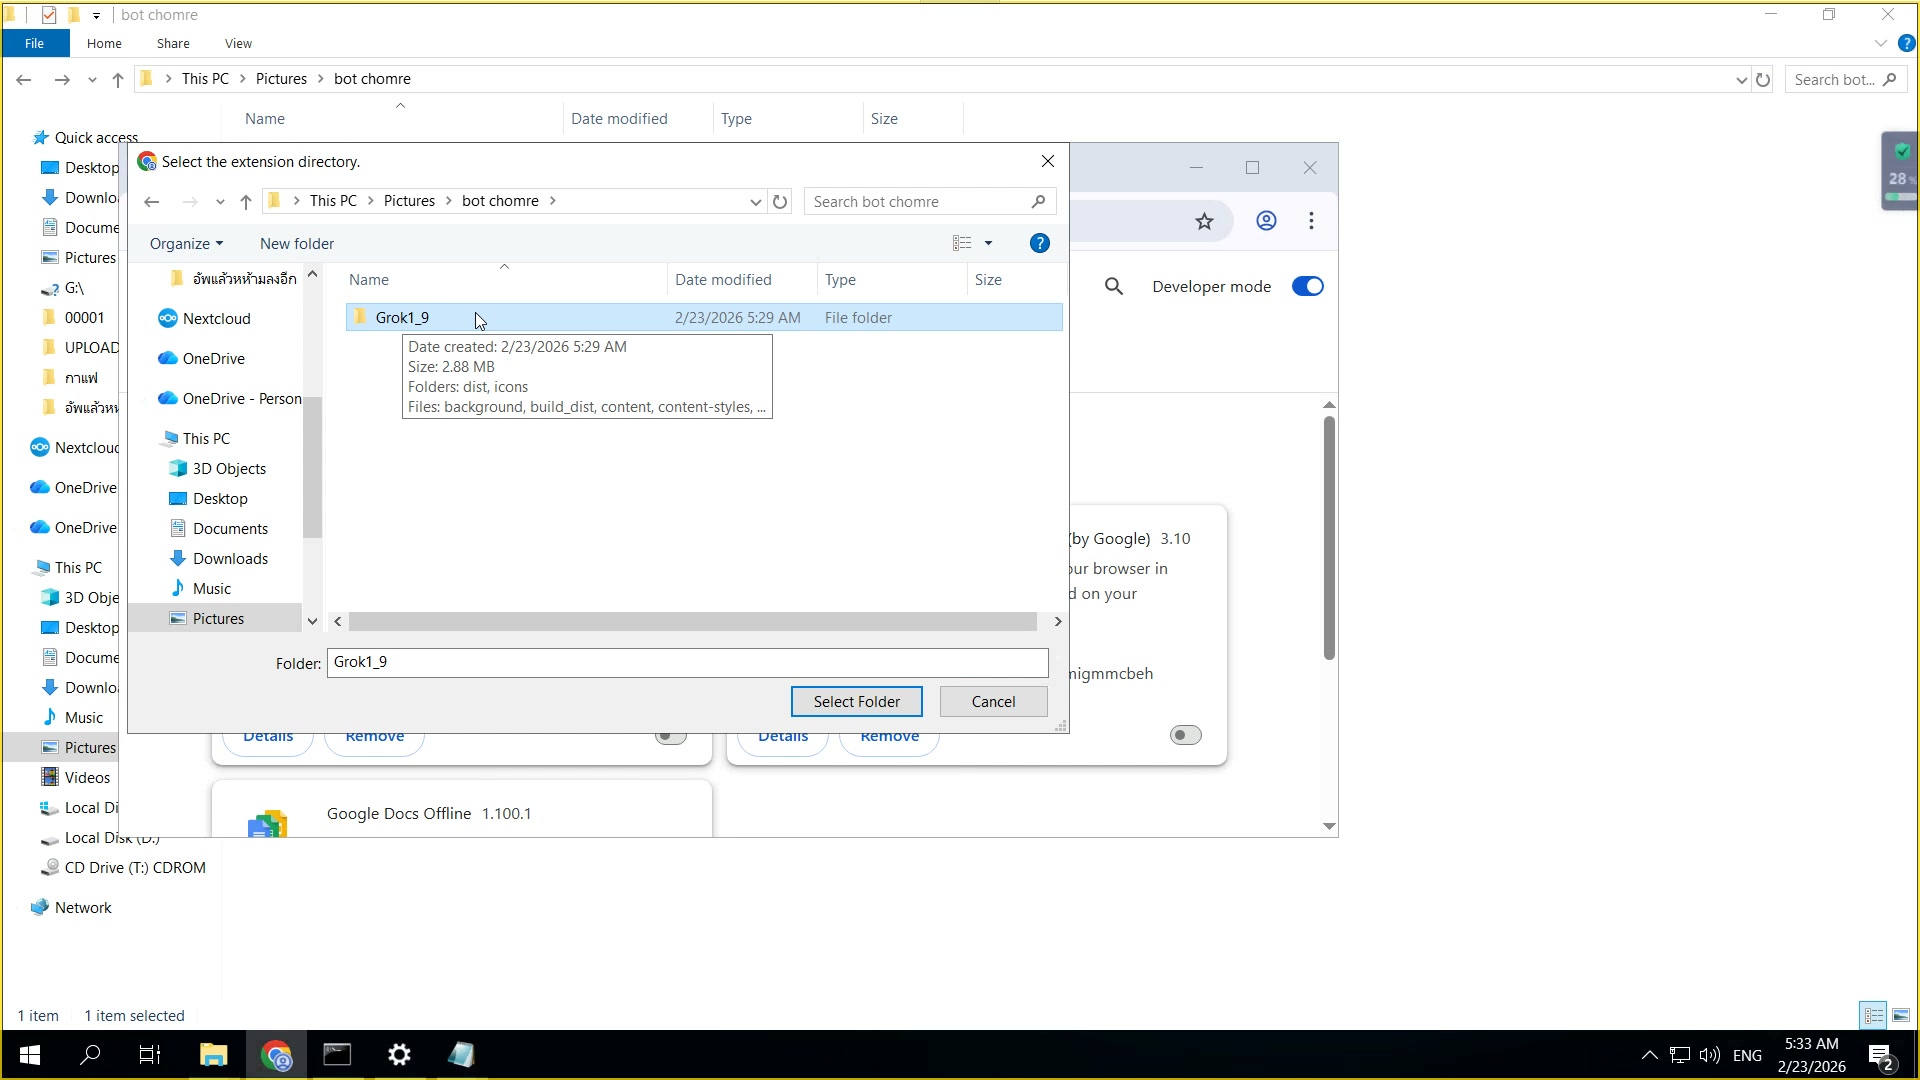Viewport: 1920px width, 1080px height.
Task: Open the View ribbon tab
Action: 238,44
